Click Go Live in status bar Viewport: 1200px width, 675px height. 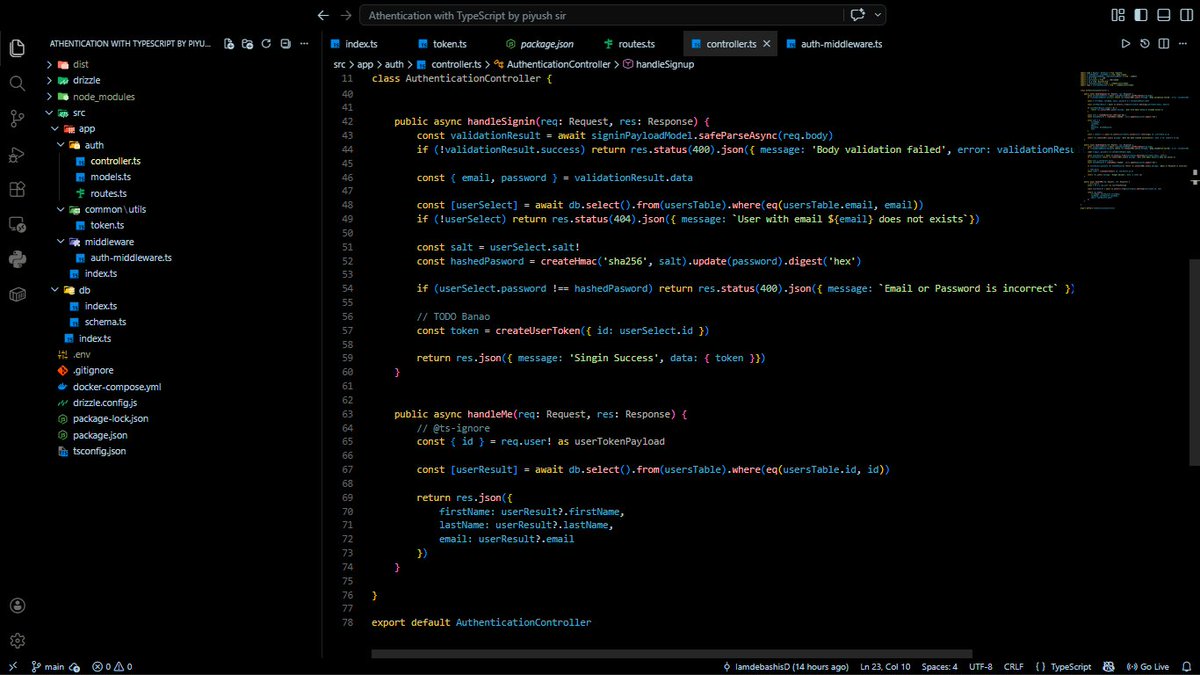[x=1147, y=666]
